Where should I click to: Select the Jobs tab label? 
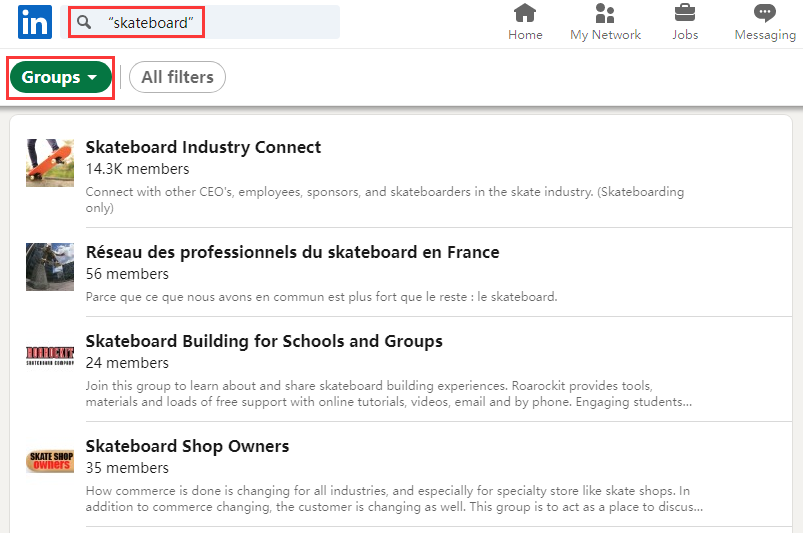click(685, 35)
